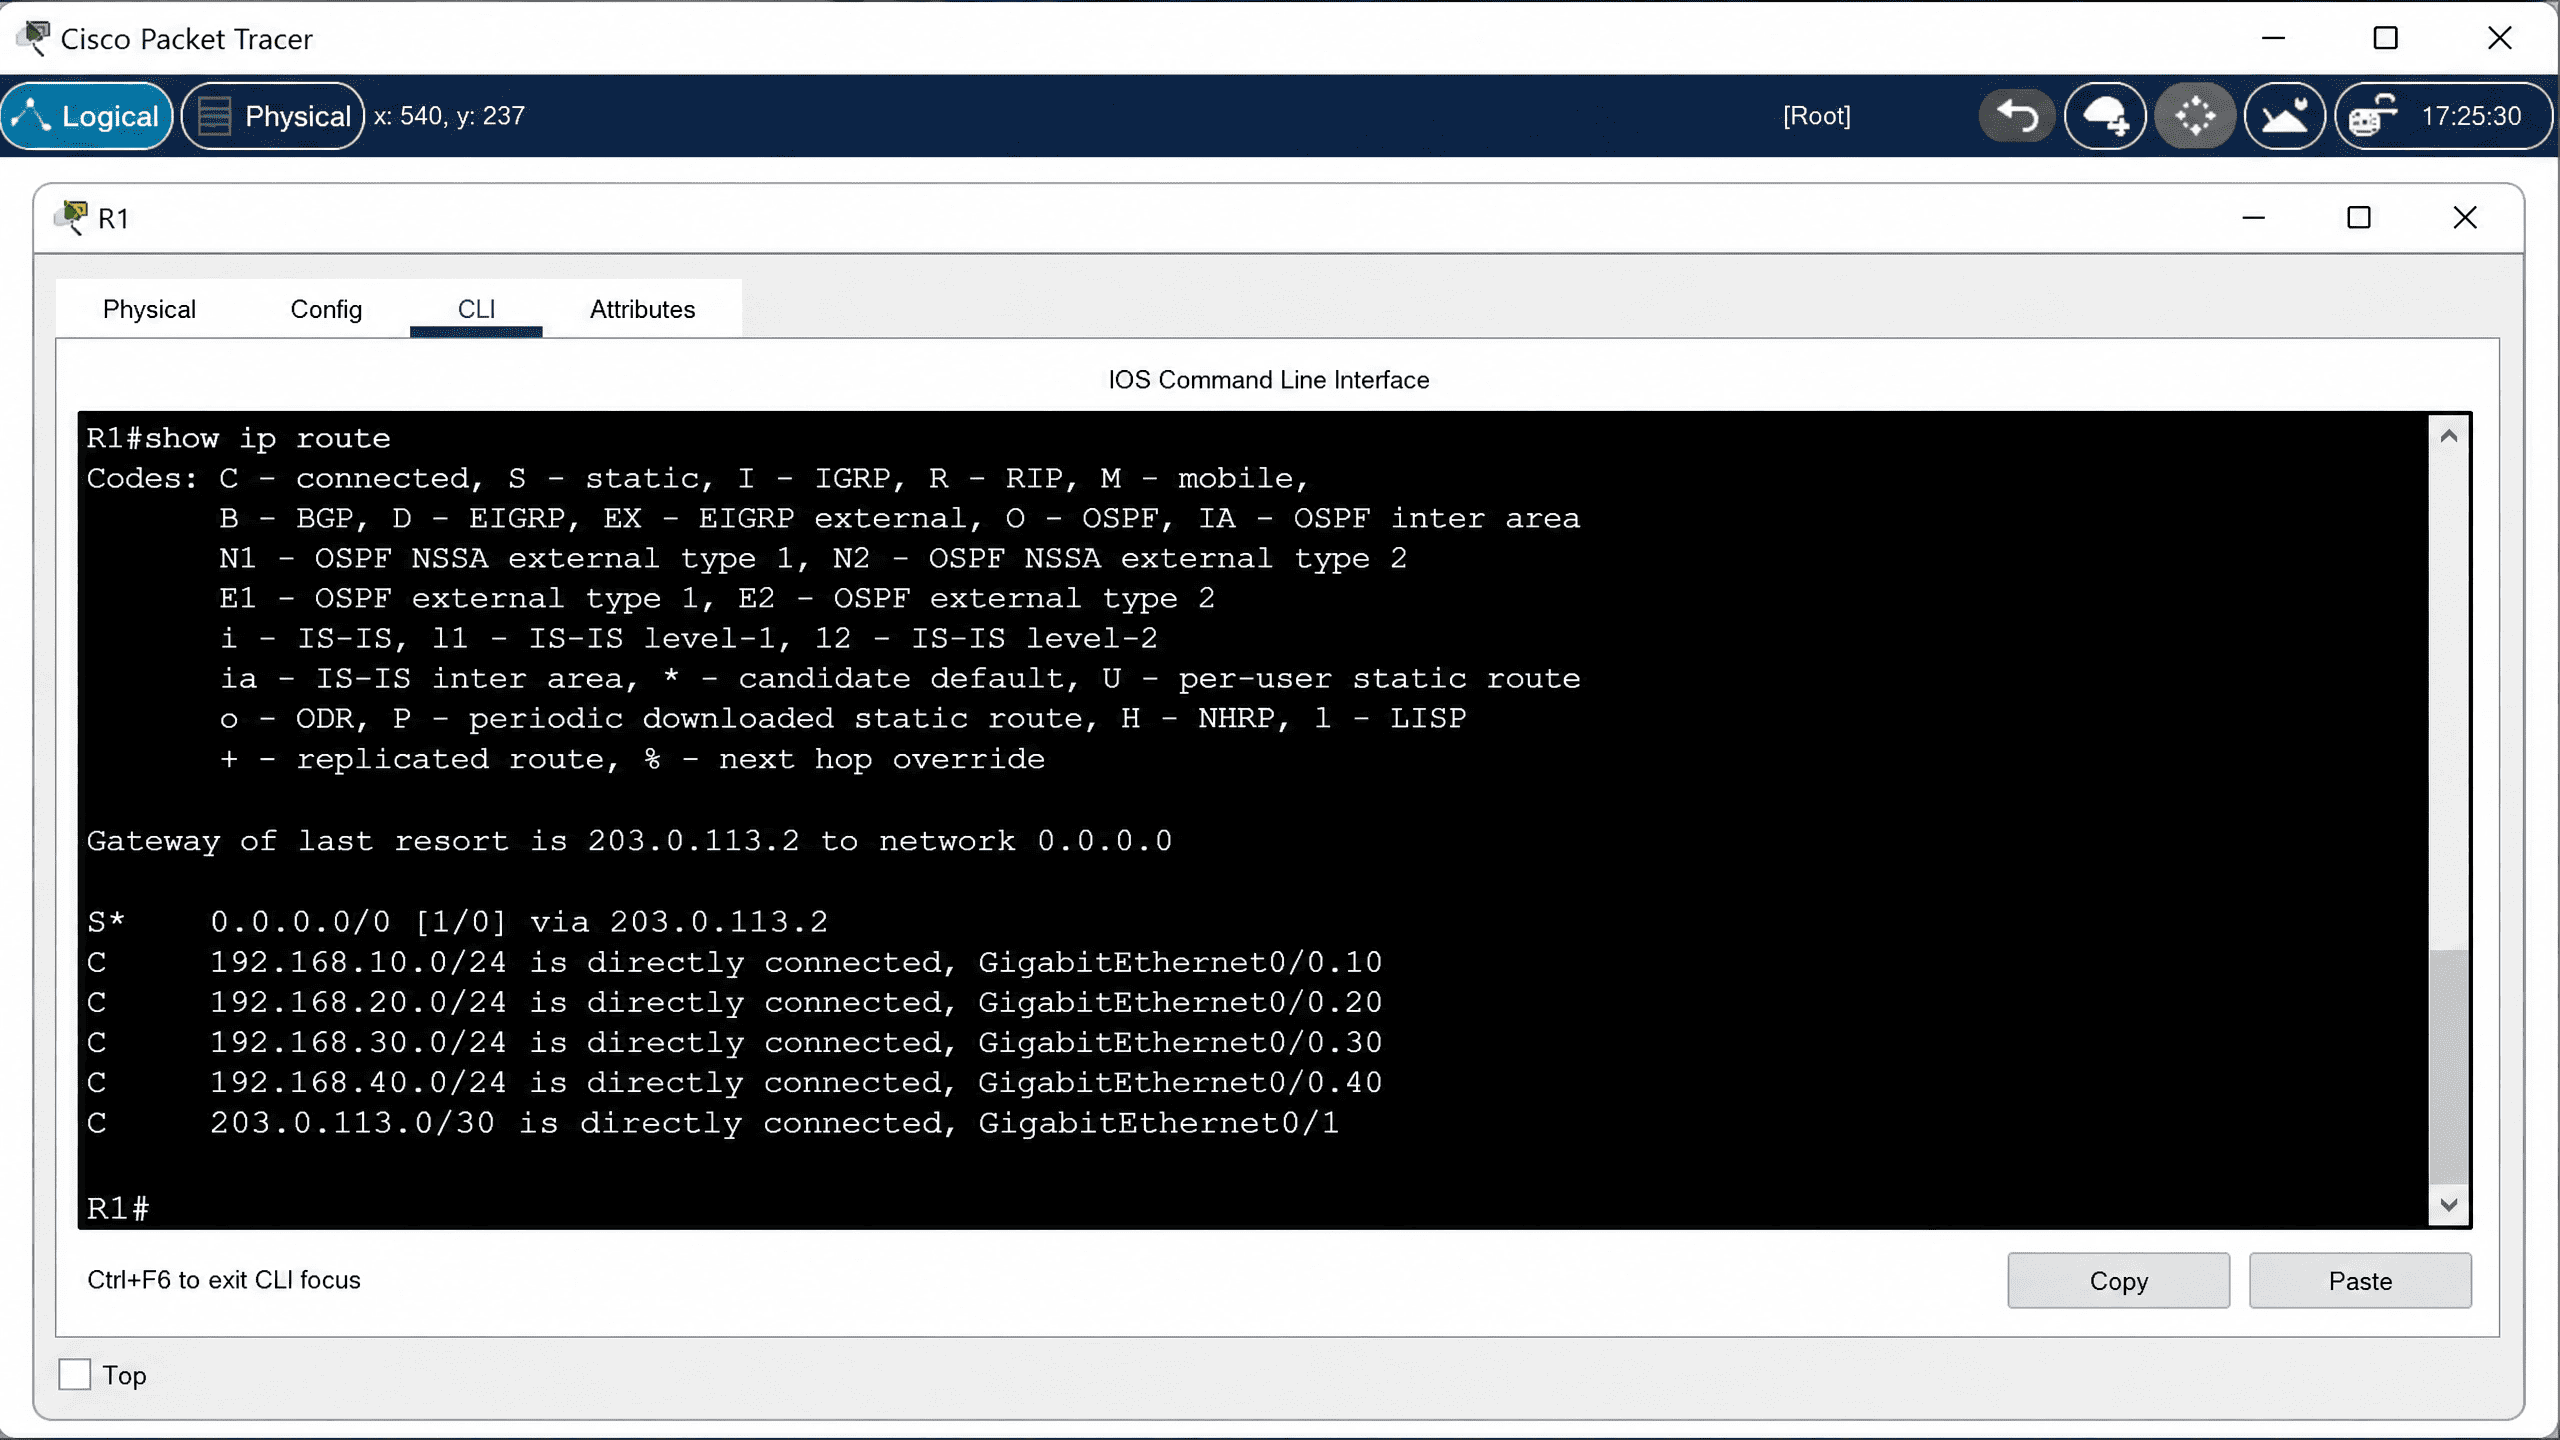Switch to Physical workspace view
2560x1440 pixels.
[x=273, y=116]
